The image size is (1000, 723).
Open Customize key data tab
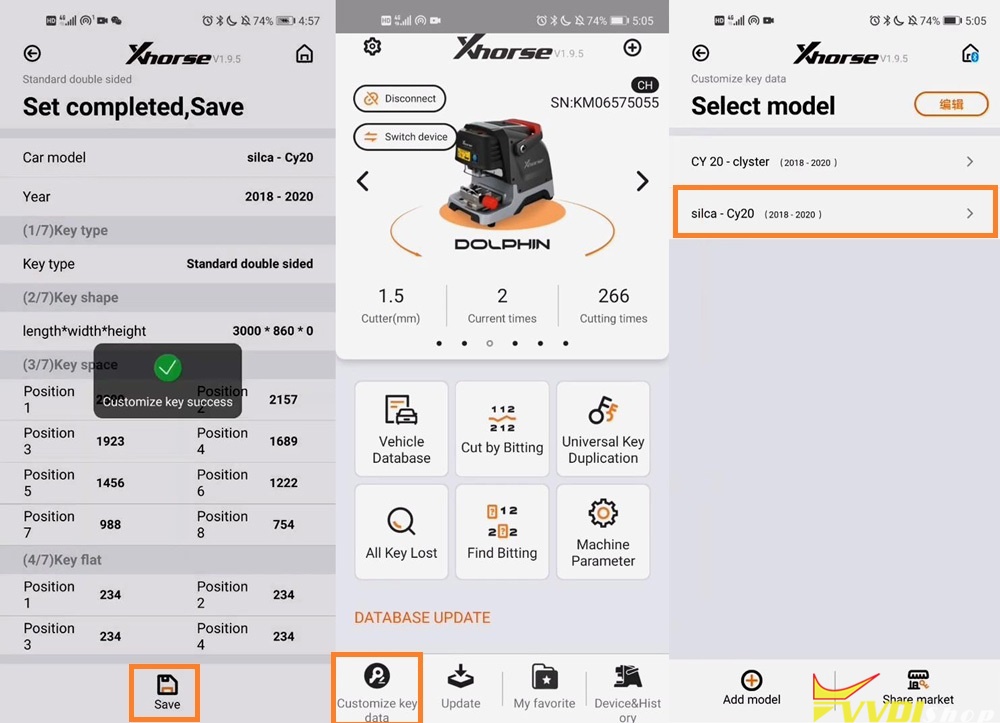click(x=377, y=689)
